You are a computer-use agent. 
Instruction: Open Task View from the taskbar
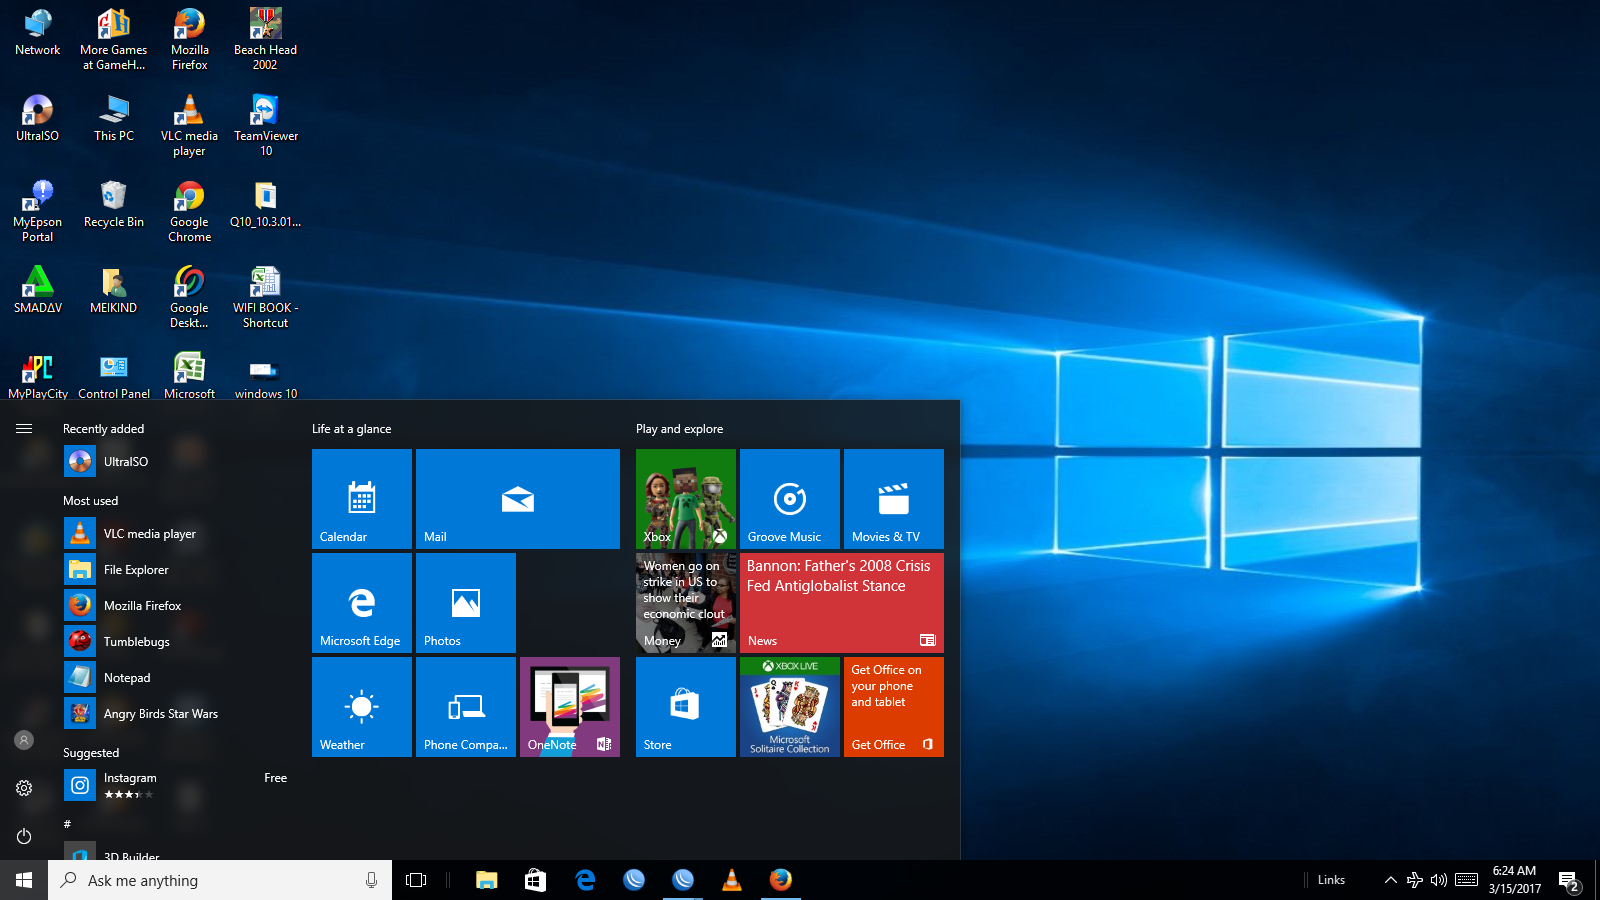click(416, 880)
